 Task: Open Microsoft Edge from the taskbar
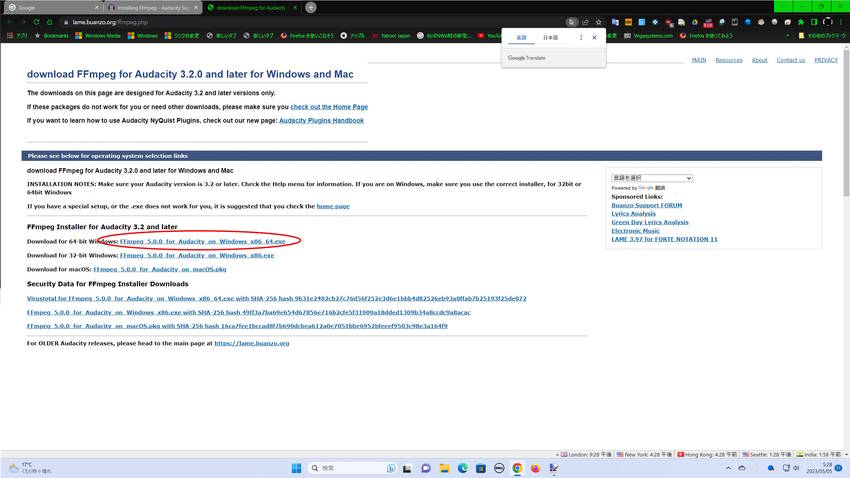click(x=462, y=468)
